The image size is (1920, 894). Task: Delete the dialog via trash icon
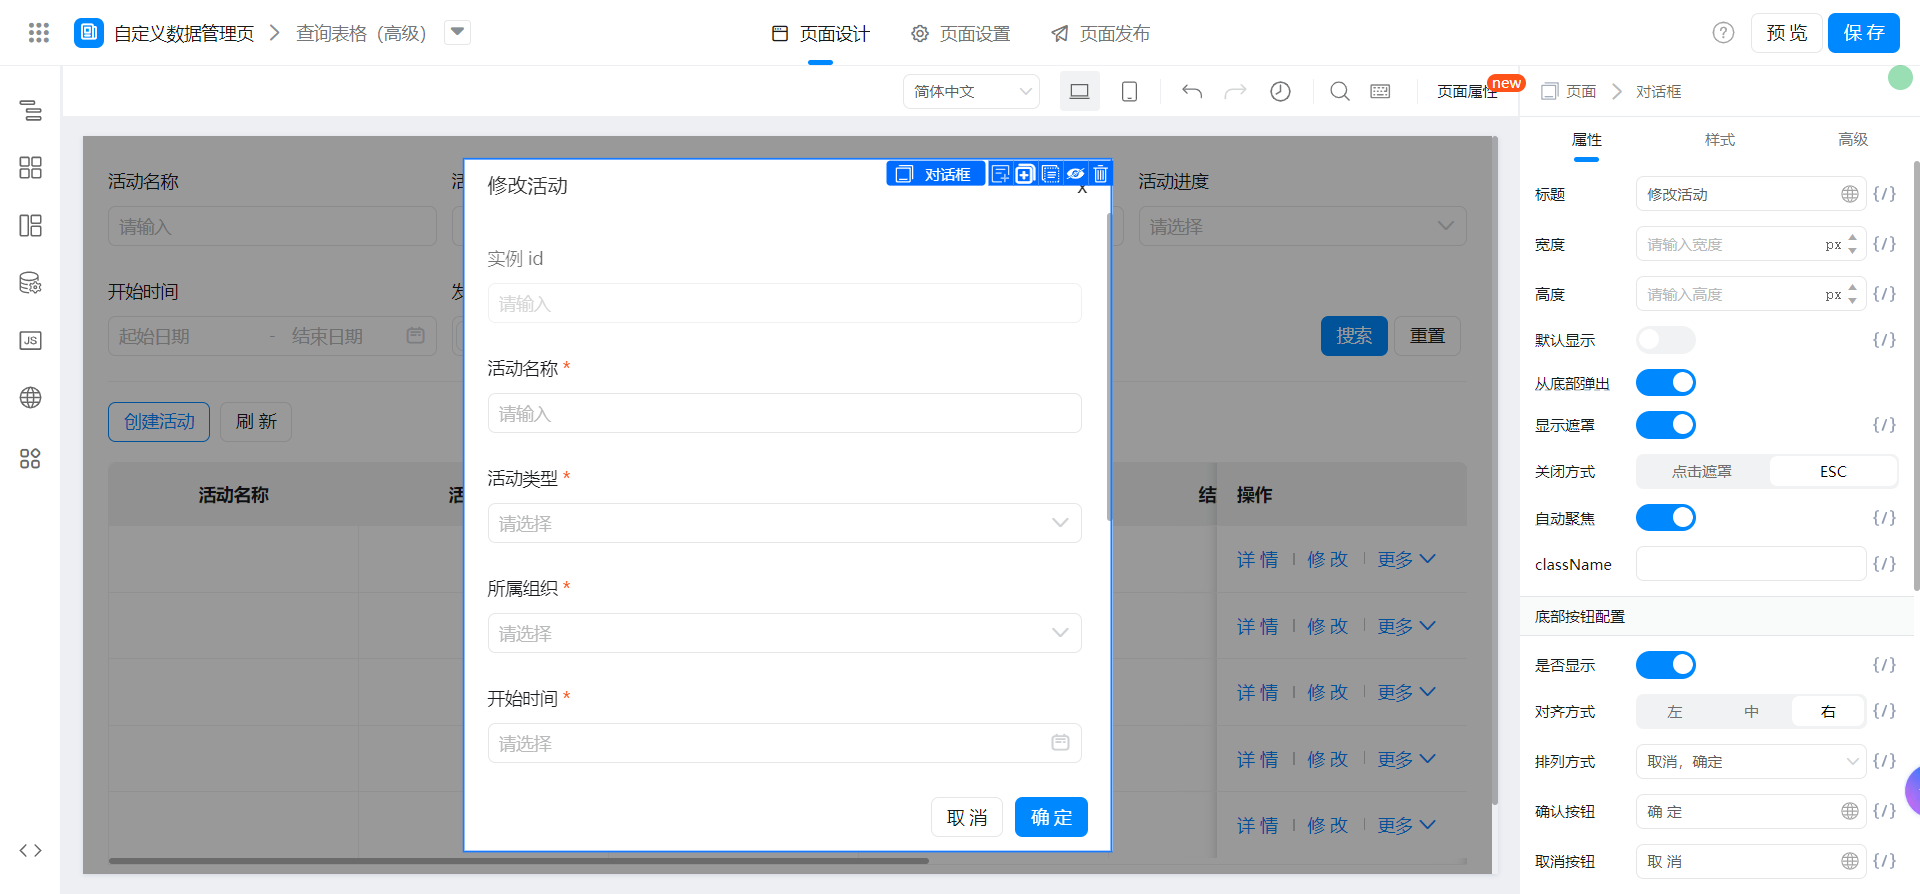[1100, 174]
